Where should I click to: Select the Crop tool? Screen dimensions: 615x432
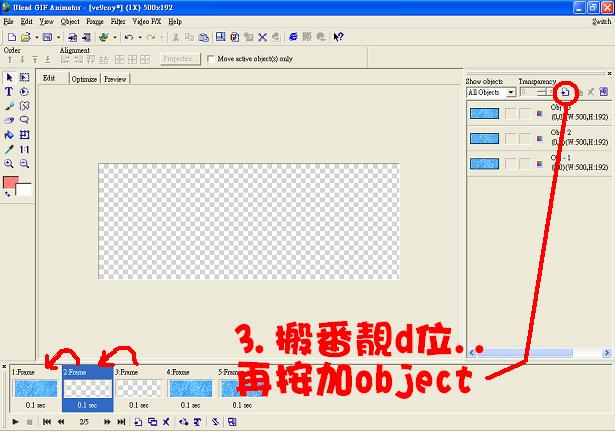24,135
